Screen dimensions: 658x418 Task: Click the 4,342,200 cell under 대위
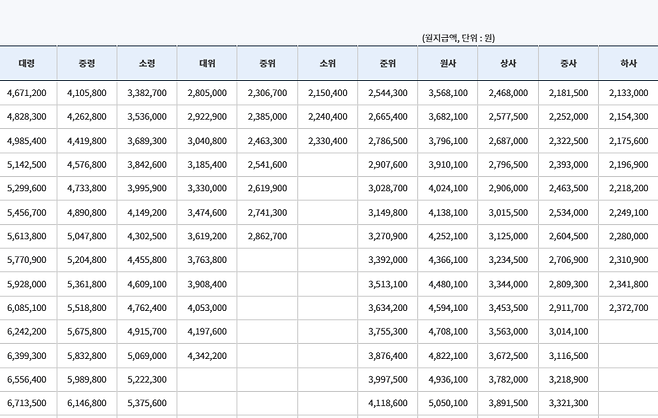pyautogui.click(x=207, y=355)
